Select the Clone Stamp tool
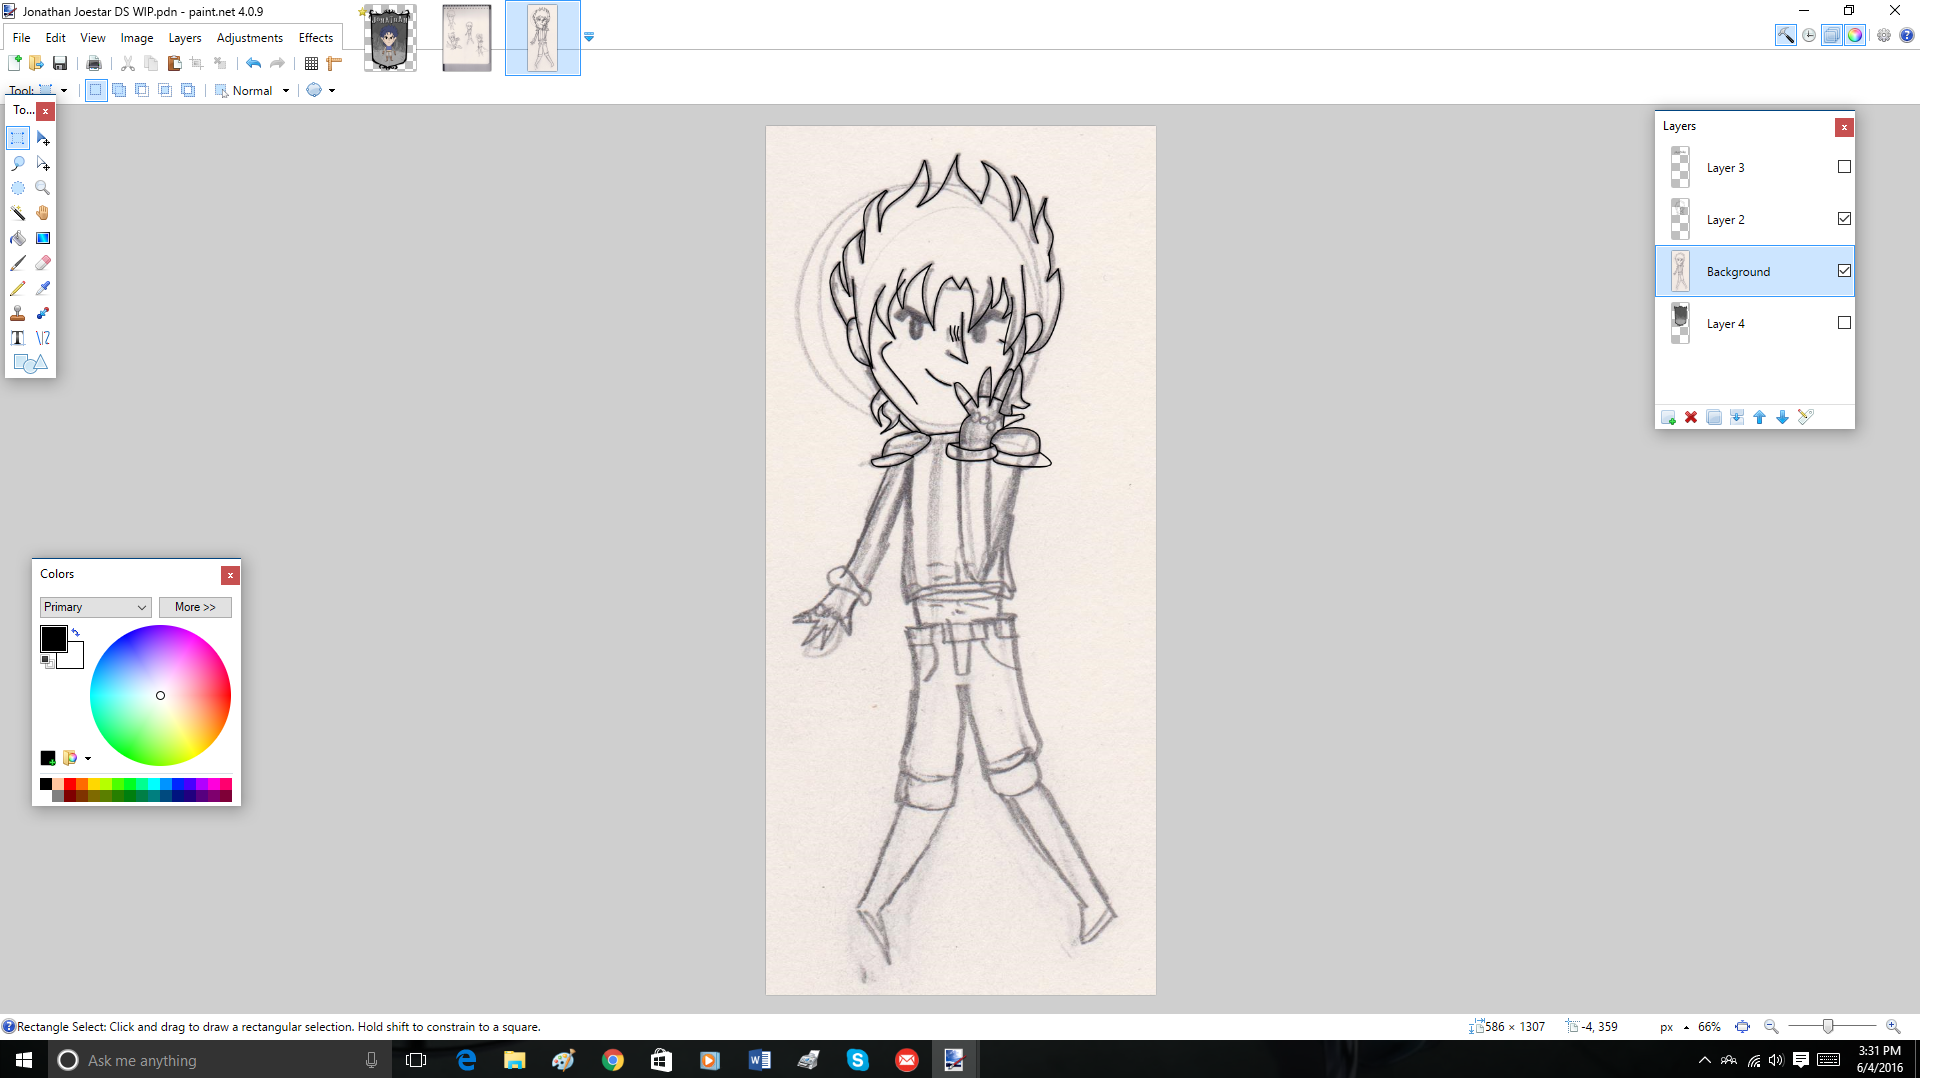This screenshot has width=1940, height=1078. [x=18, y=313]
